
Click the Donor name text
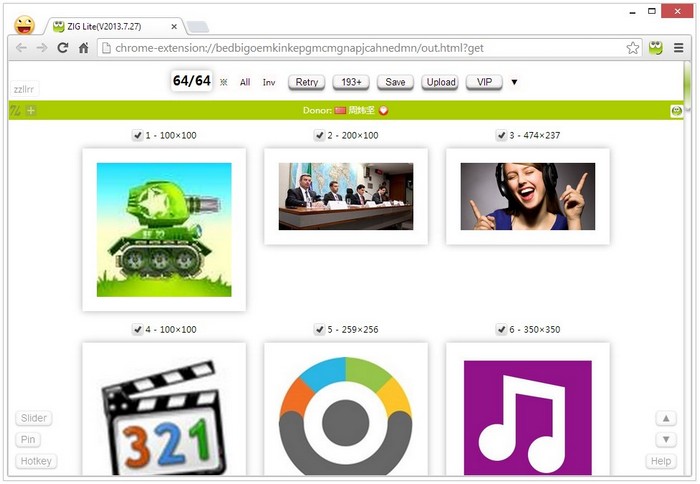coord(361,110)
